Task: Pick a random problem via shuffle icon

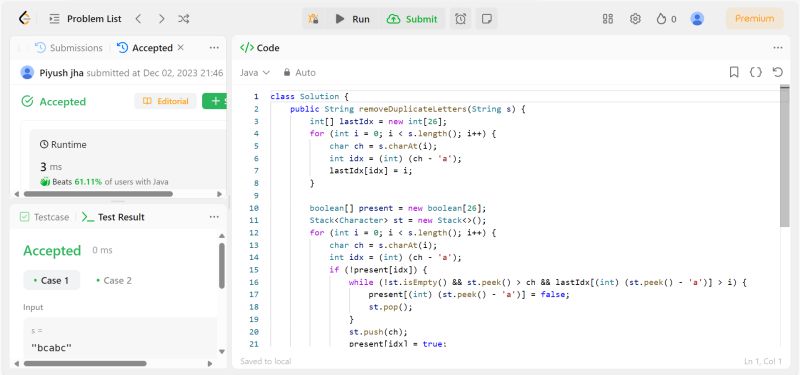Action: (x=184, y=19)
